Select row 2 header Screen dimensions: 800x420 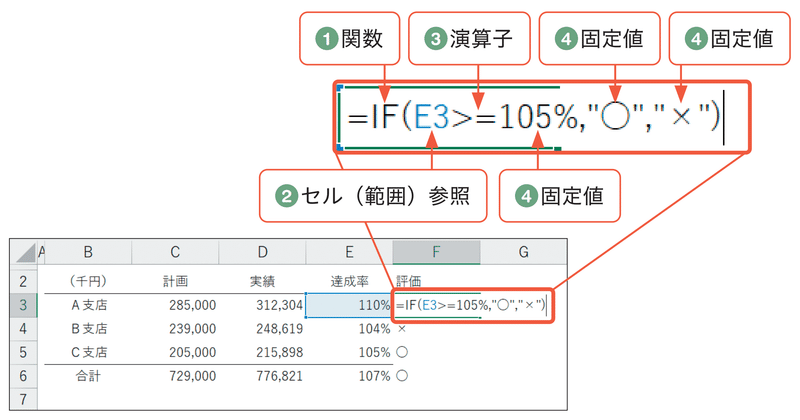click(23, 281)
